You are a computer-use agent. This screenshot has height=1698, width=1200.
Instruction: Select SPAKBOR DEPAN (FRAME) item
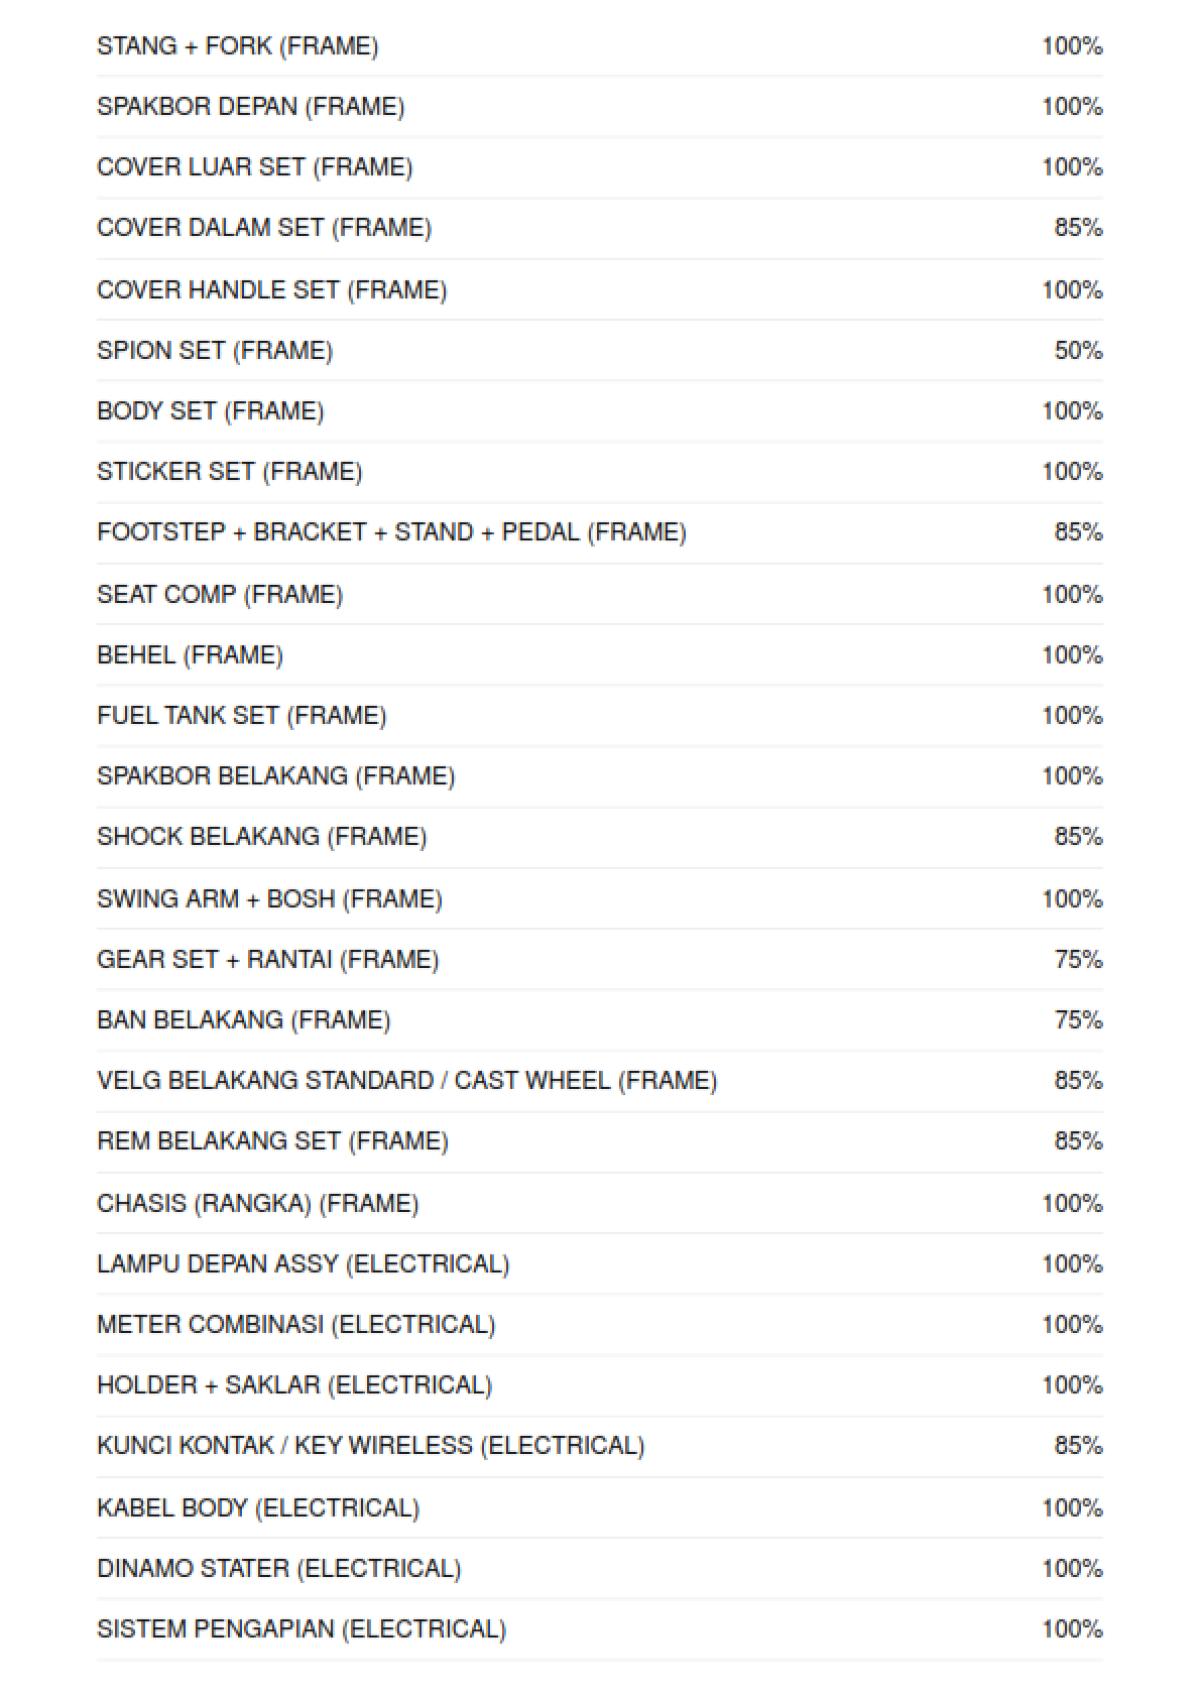coord(250,107)
